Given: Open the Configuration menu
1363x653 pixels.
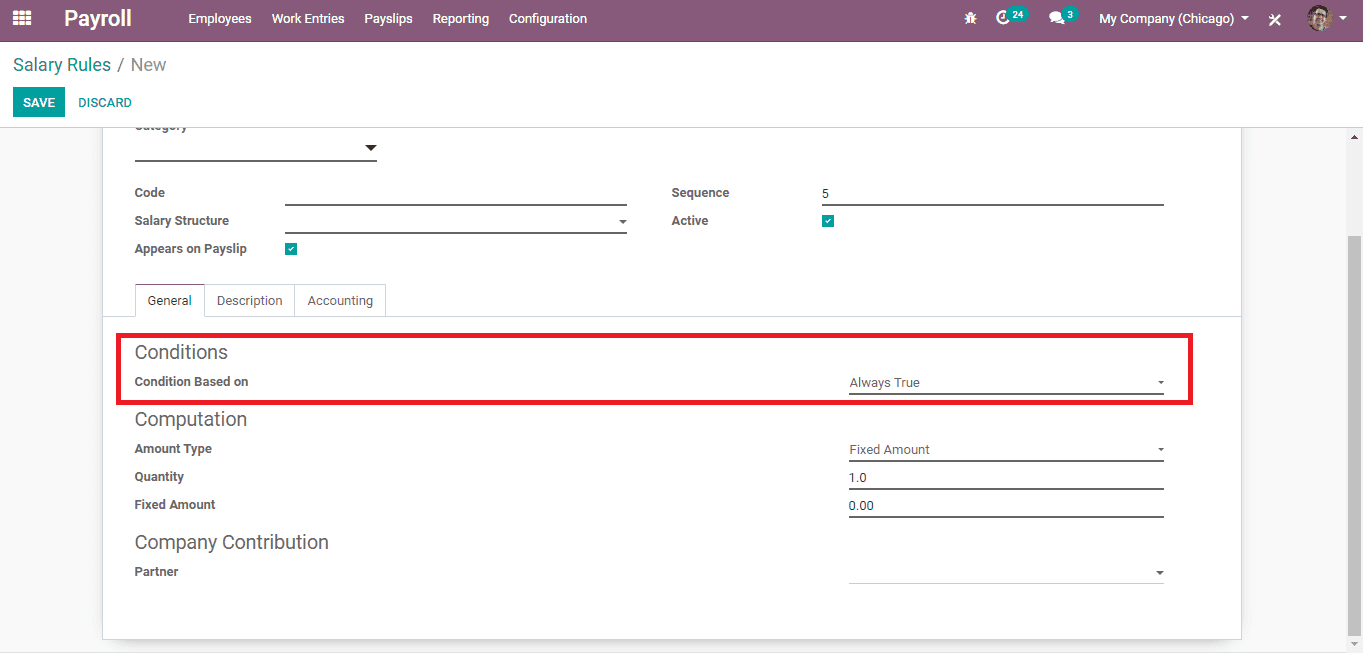Looking at the screenshot, I should [x=548, y=19].
